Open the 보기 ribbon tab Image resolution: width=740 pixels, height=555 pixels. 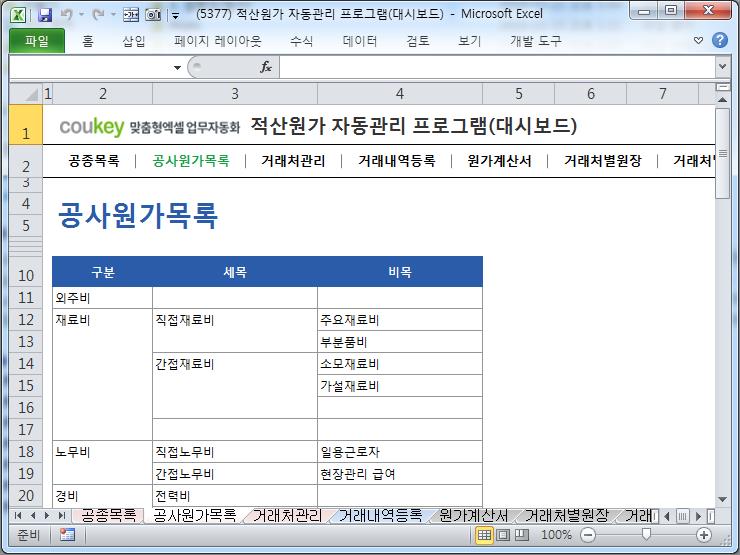(x=470, y=41)
